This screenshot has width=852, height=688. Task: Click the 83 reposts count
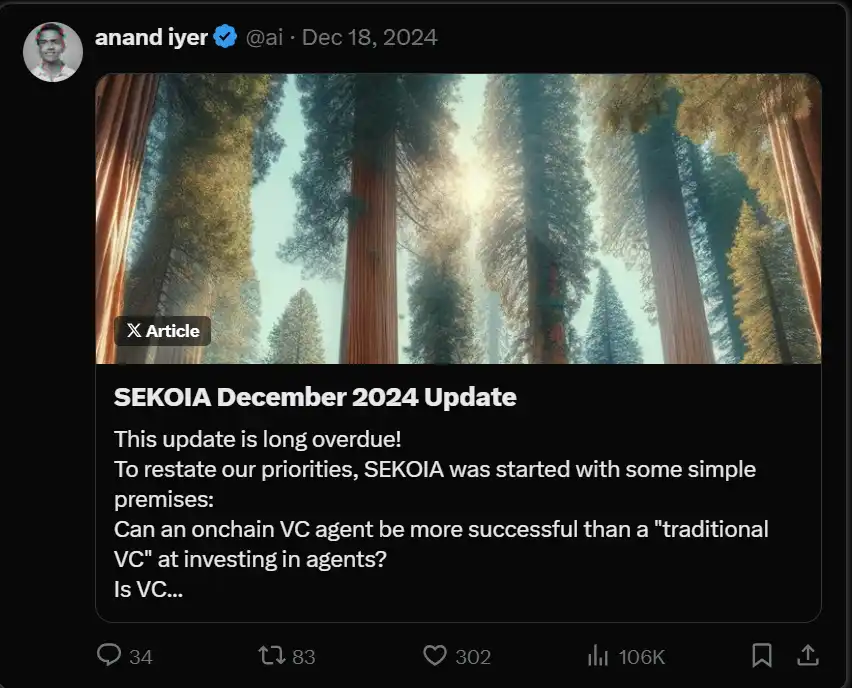click(304, 657)
